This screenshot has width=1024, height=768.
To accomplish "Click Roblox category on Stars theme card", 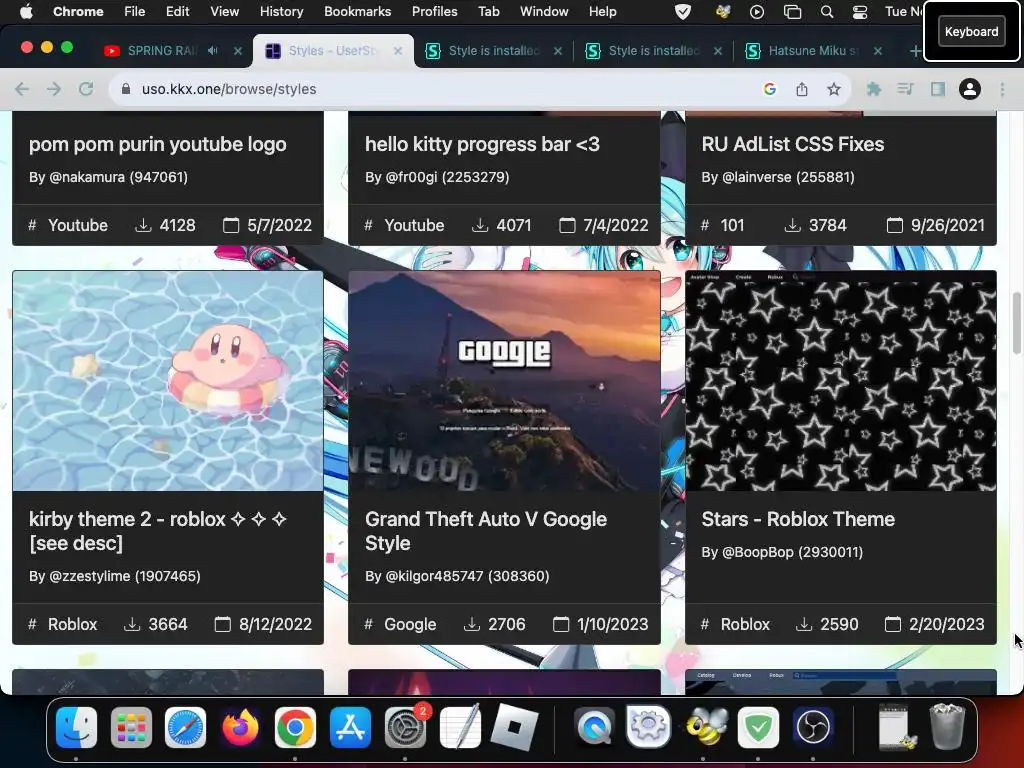I will 745,624.
